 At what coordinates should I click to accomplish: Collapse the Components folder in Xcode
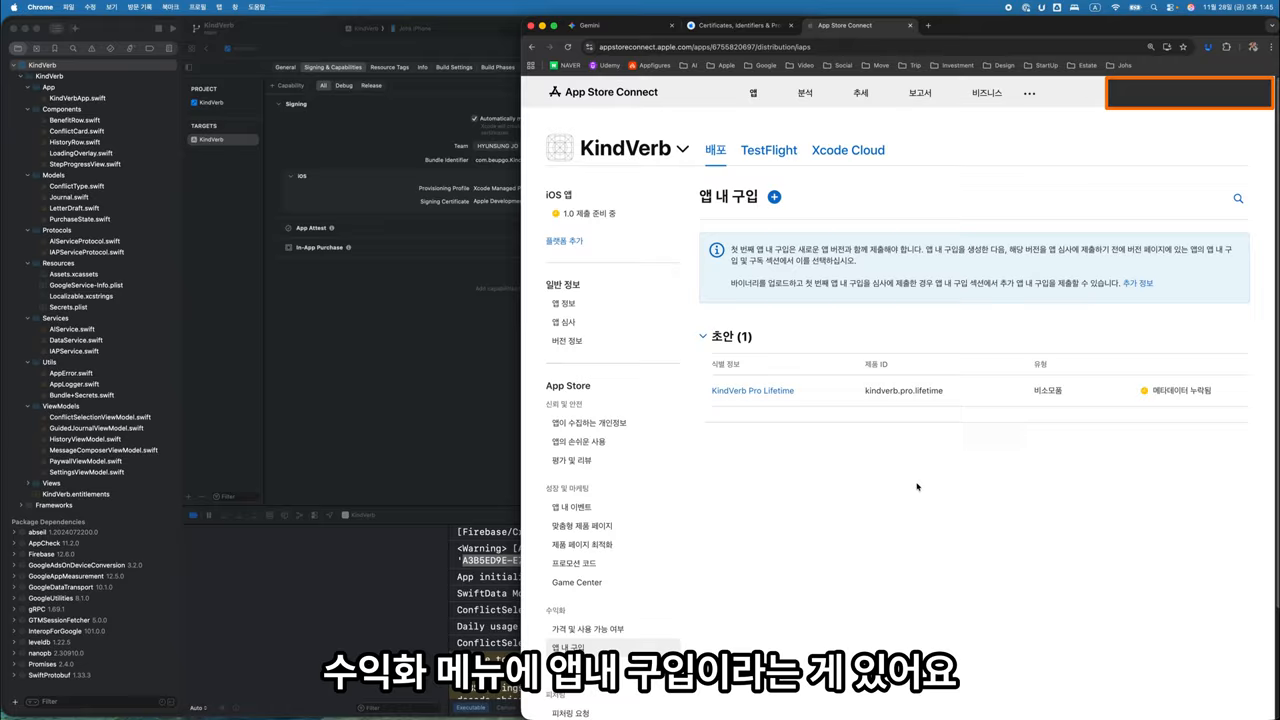(x=28, y=109)
